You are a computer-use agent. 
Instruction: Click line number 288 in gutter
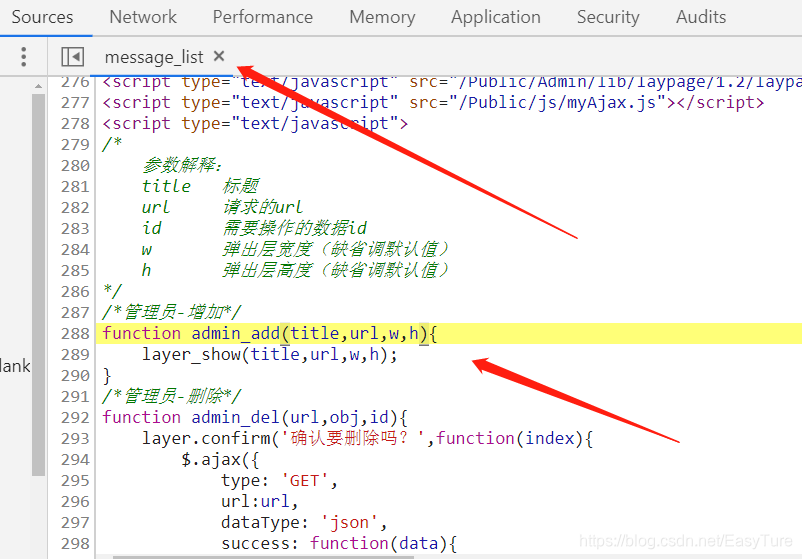(75, 333)
